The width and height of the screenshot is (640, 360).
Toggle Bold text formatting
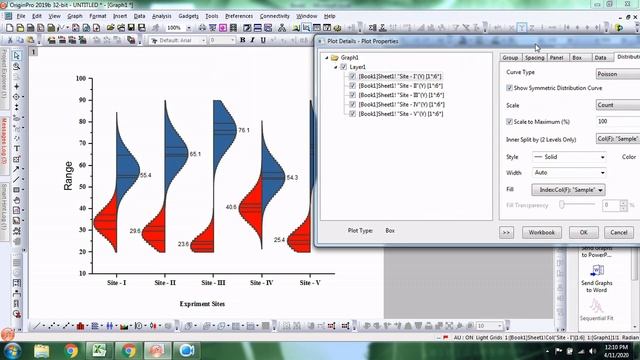click(242, 40)
